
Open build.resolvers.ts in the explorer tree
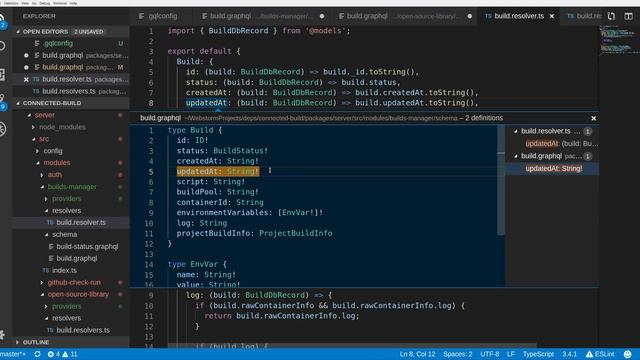tap(71, 330)
